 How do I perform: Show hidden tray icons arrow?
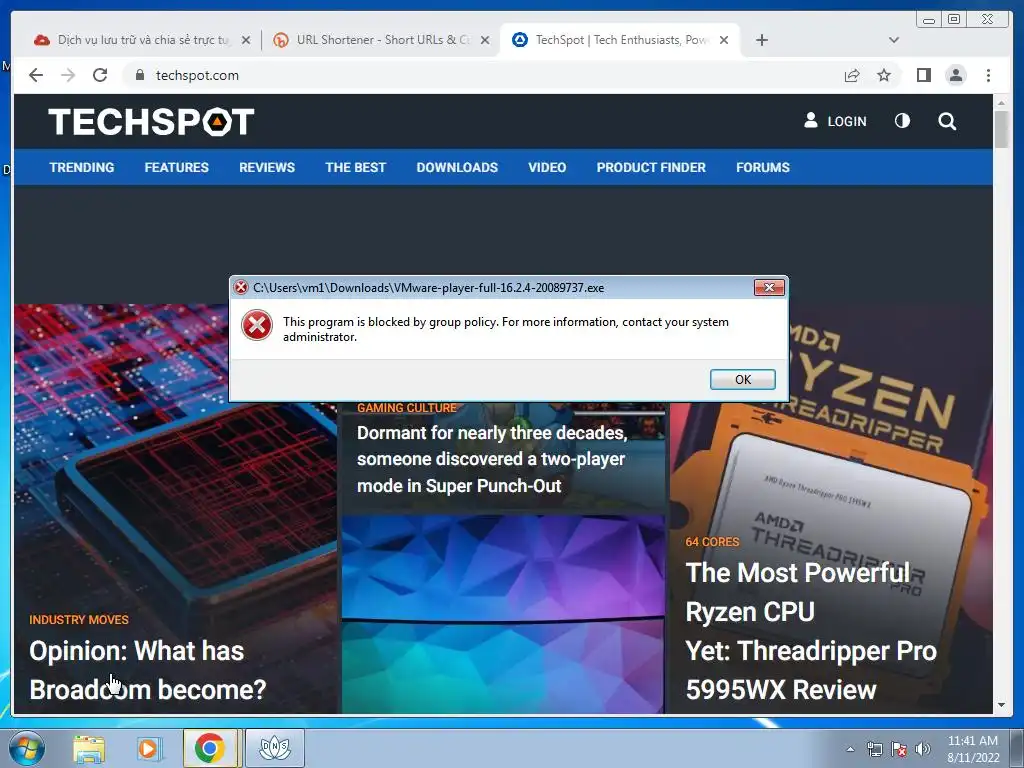click(x=850, y=749)
